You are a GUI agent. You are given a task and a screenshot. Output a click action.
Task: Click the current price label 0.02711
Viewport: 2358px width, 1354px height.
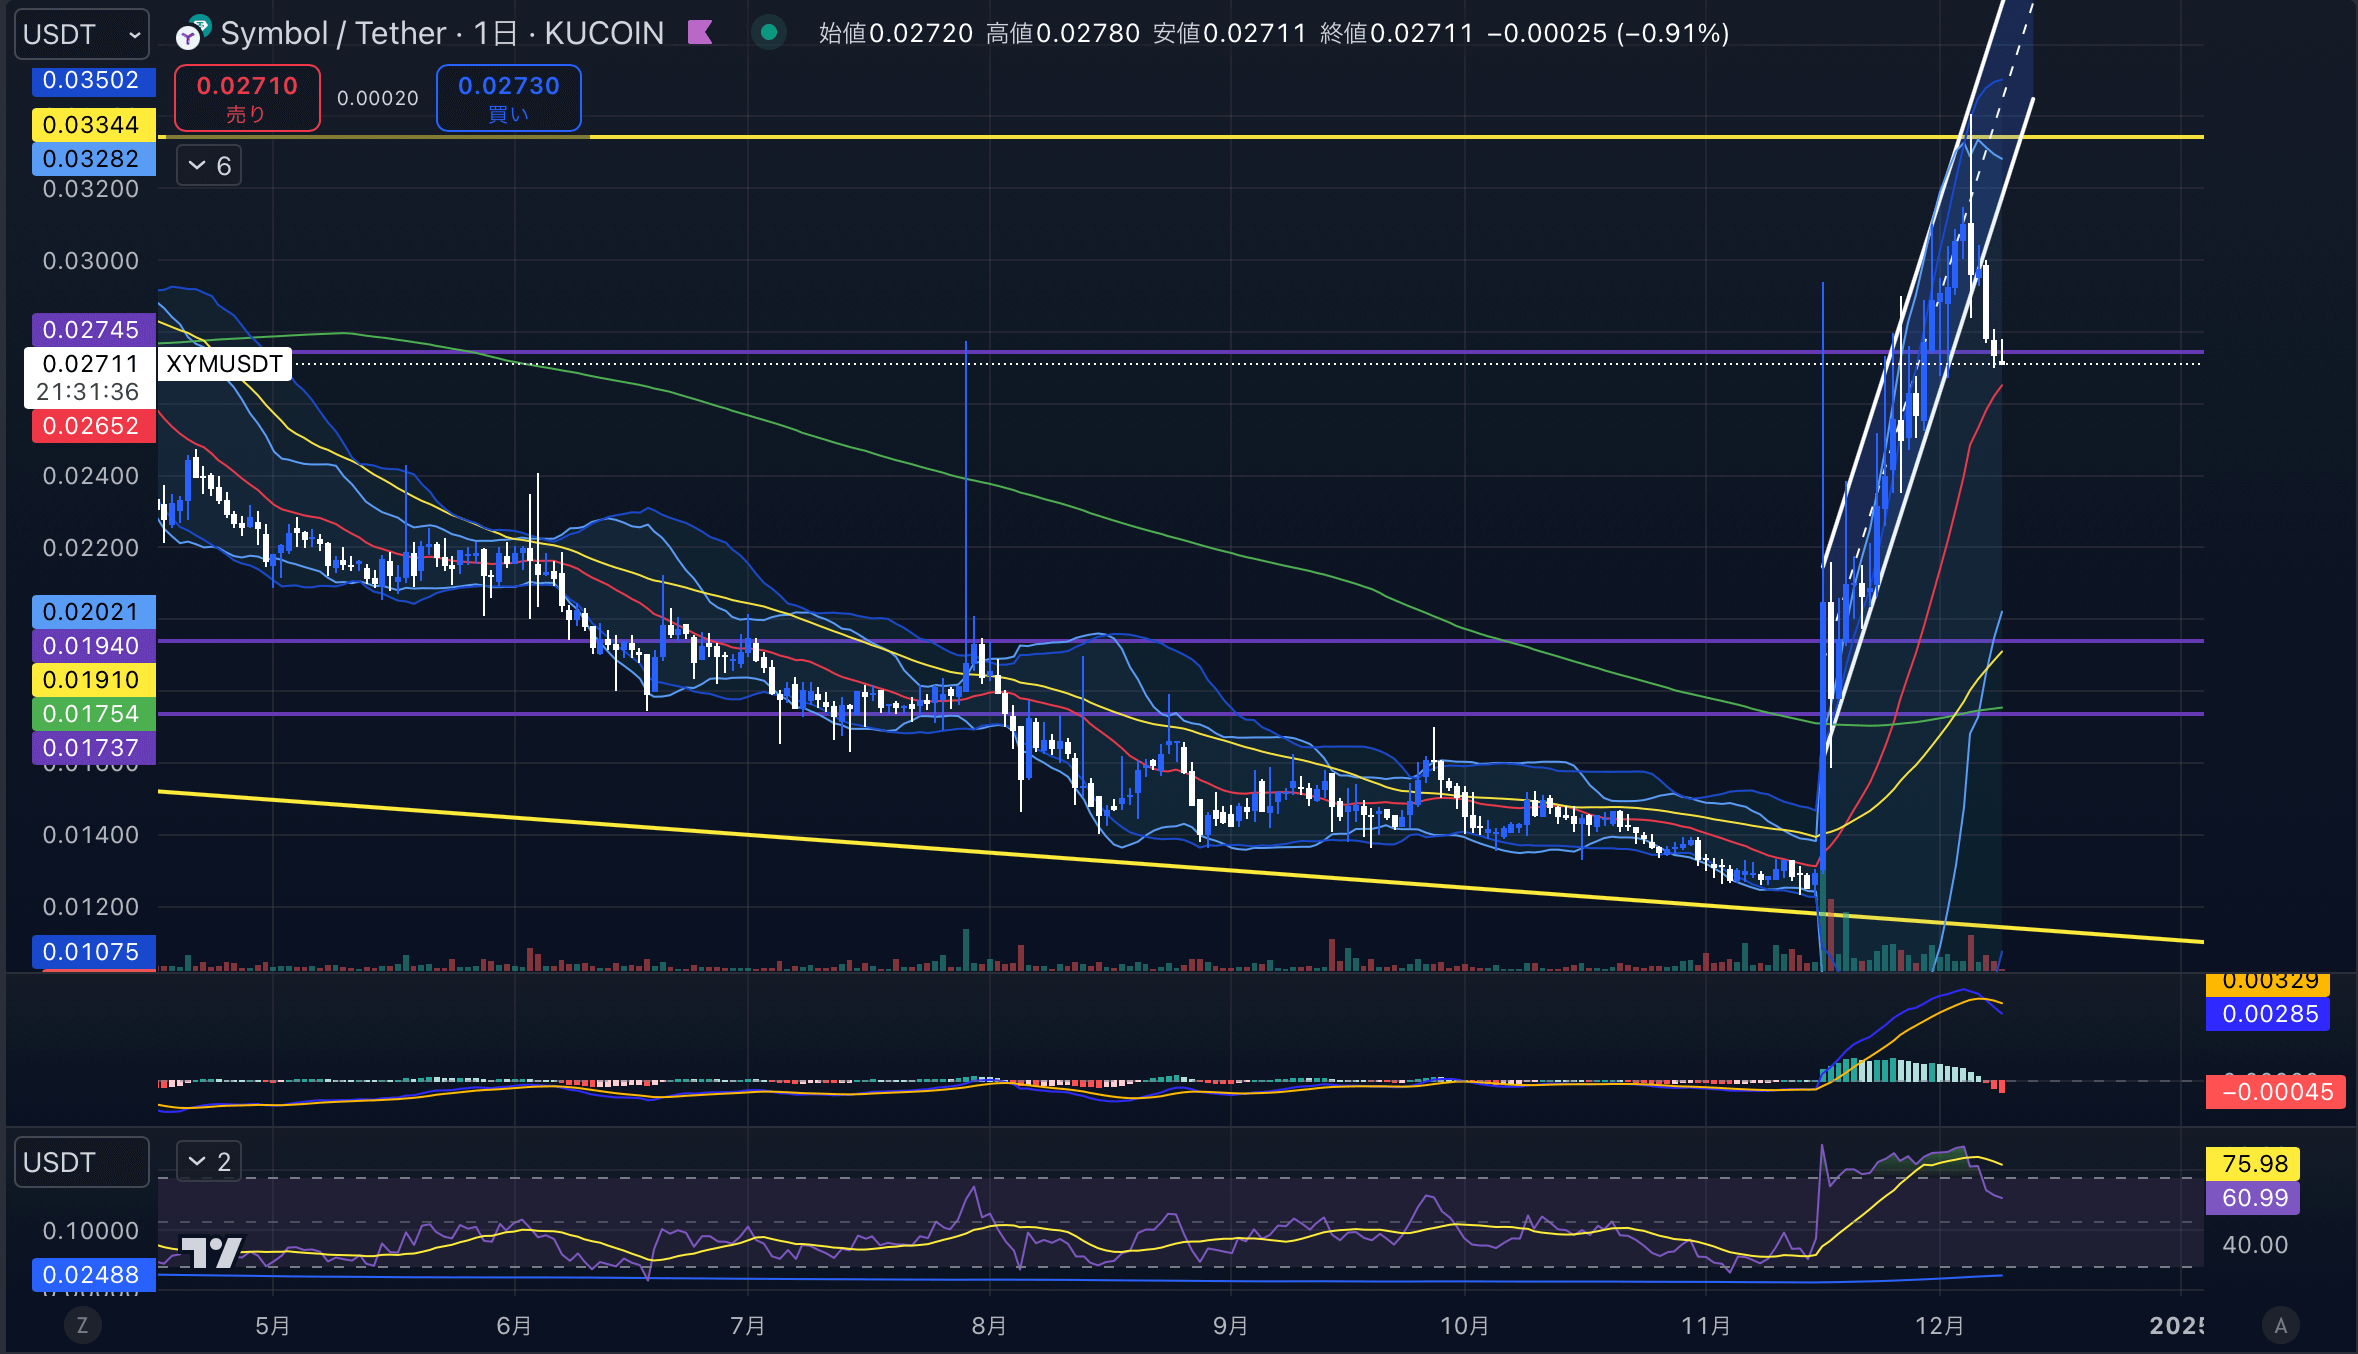coord(90,378)
